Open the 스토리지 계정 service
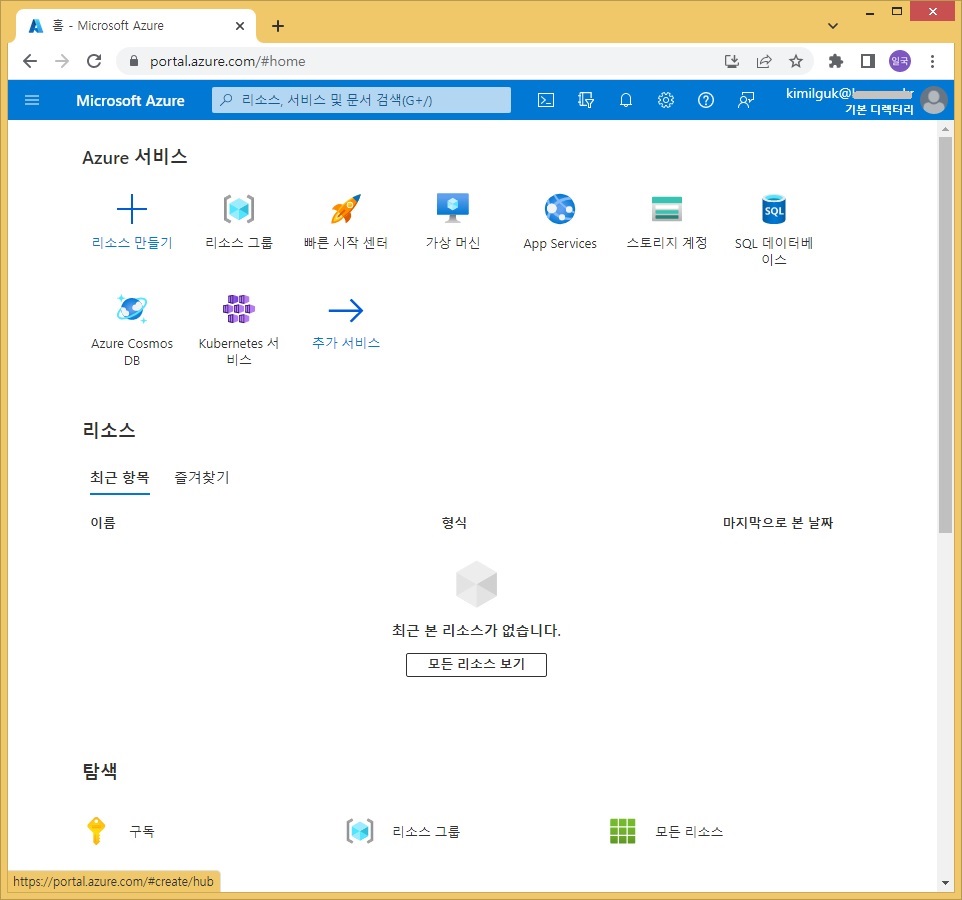 click(667, 222)
